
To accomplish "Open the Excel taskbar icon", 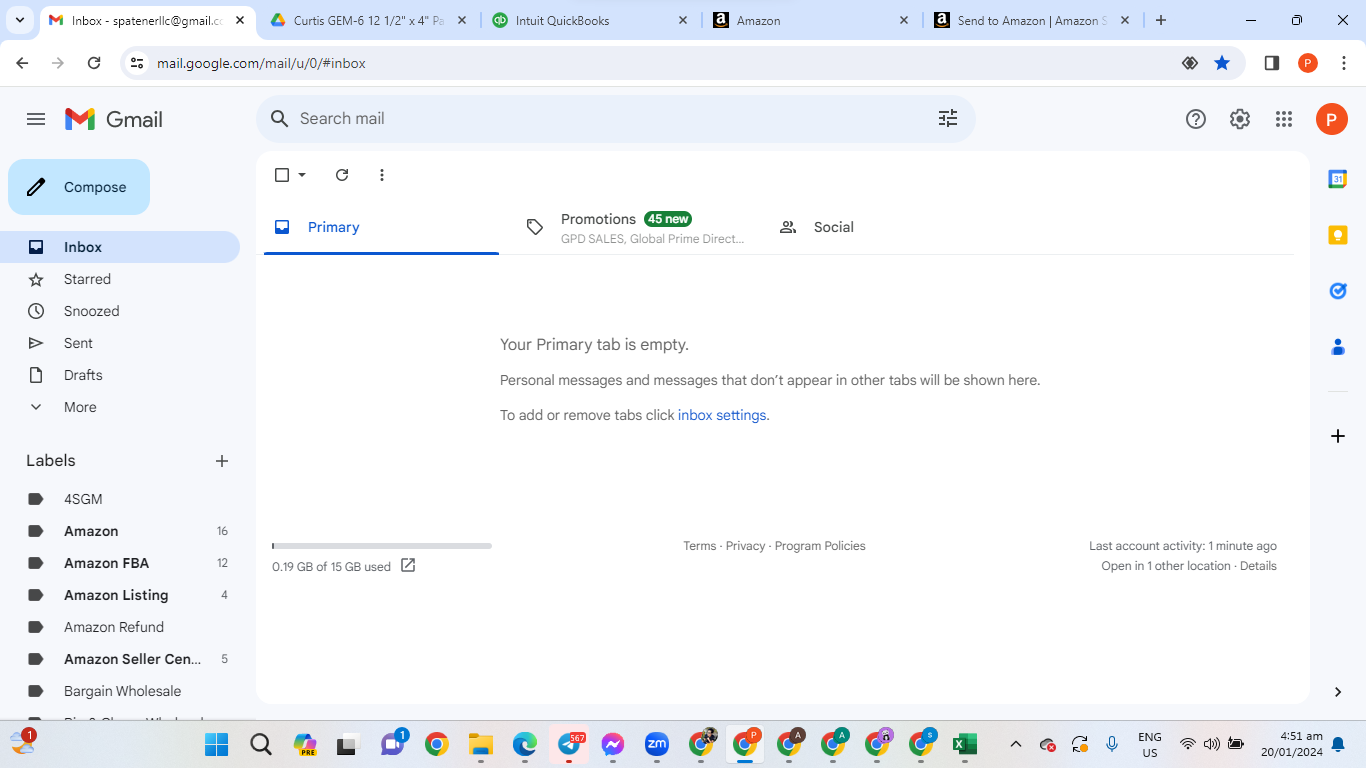I will click(964, 744).
